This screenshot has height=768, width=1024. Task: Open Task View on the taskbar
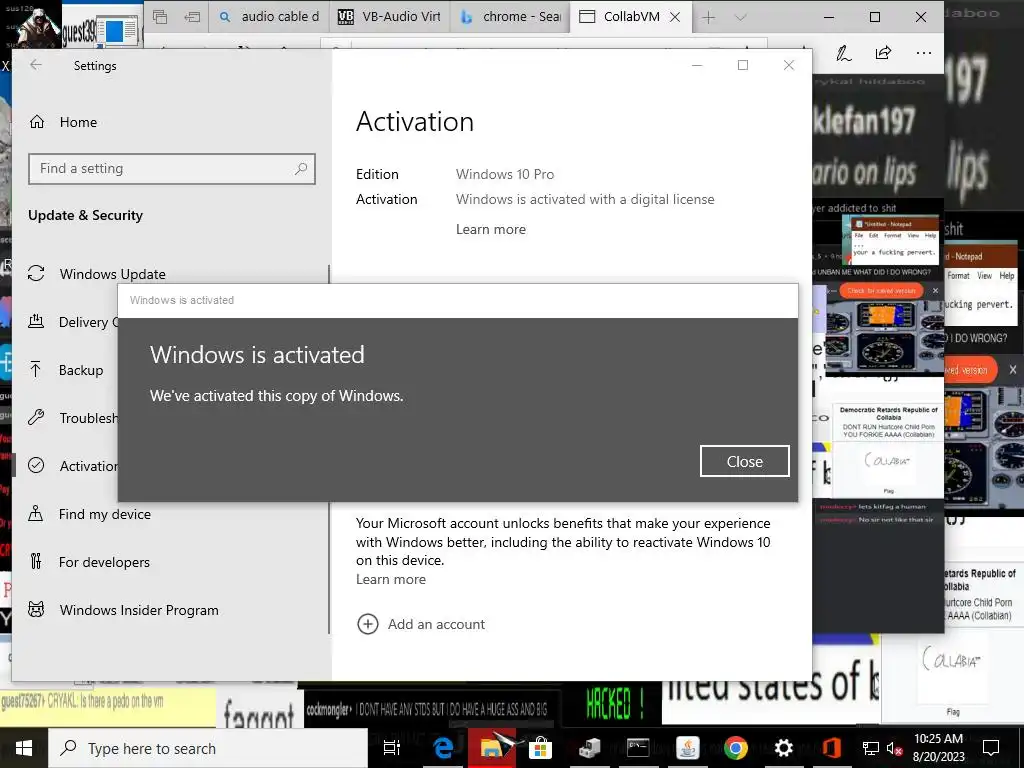pyautogui.click(x=391, y=748)
